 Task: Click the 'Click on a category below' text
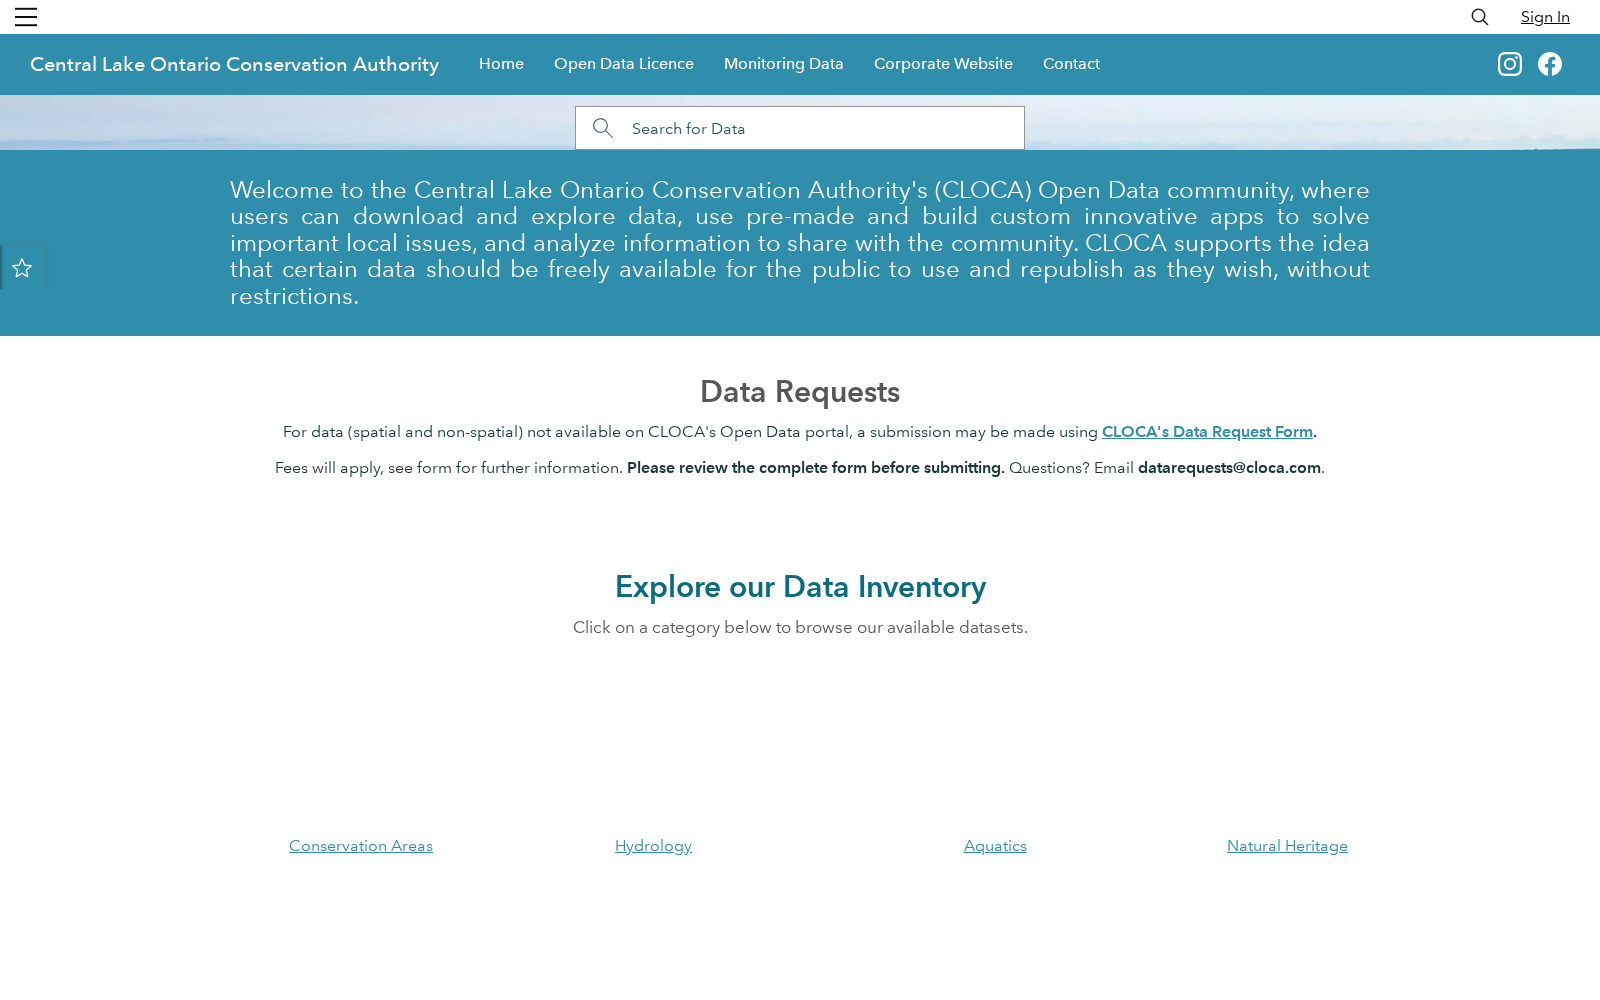point(800,628)
